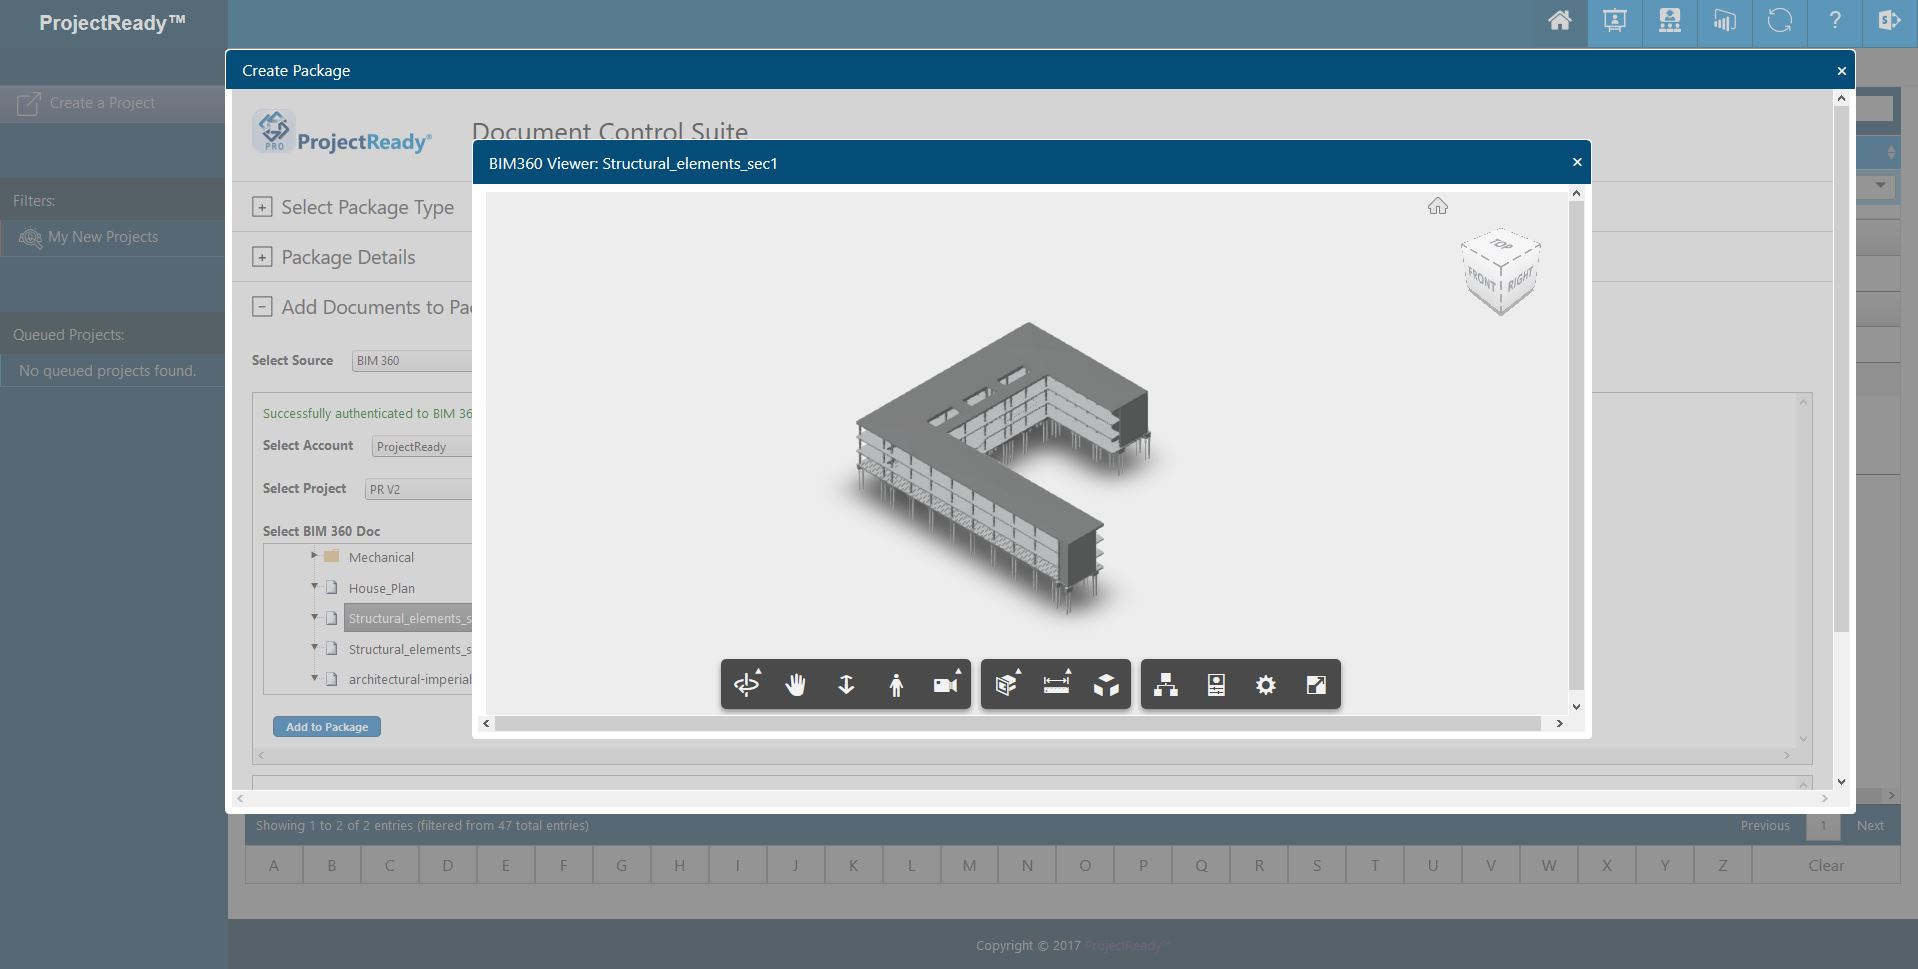Click the Create a Project icon
1918x969 pixels.
click(29, 103)
